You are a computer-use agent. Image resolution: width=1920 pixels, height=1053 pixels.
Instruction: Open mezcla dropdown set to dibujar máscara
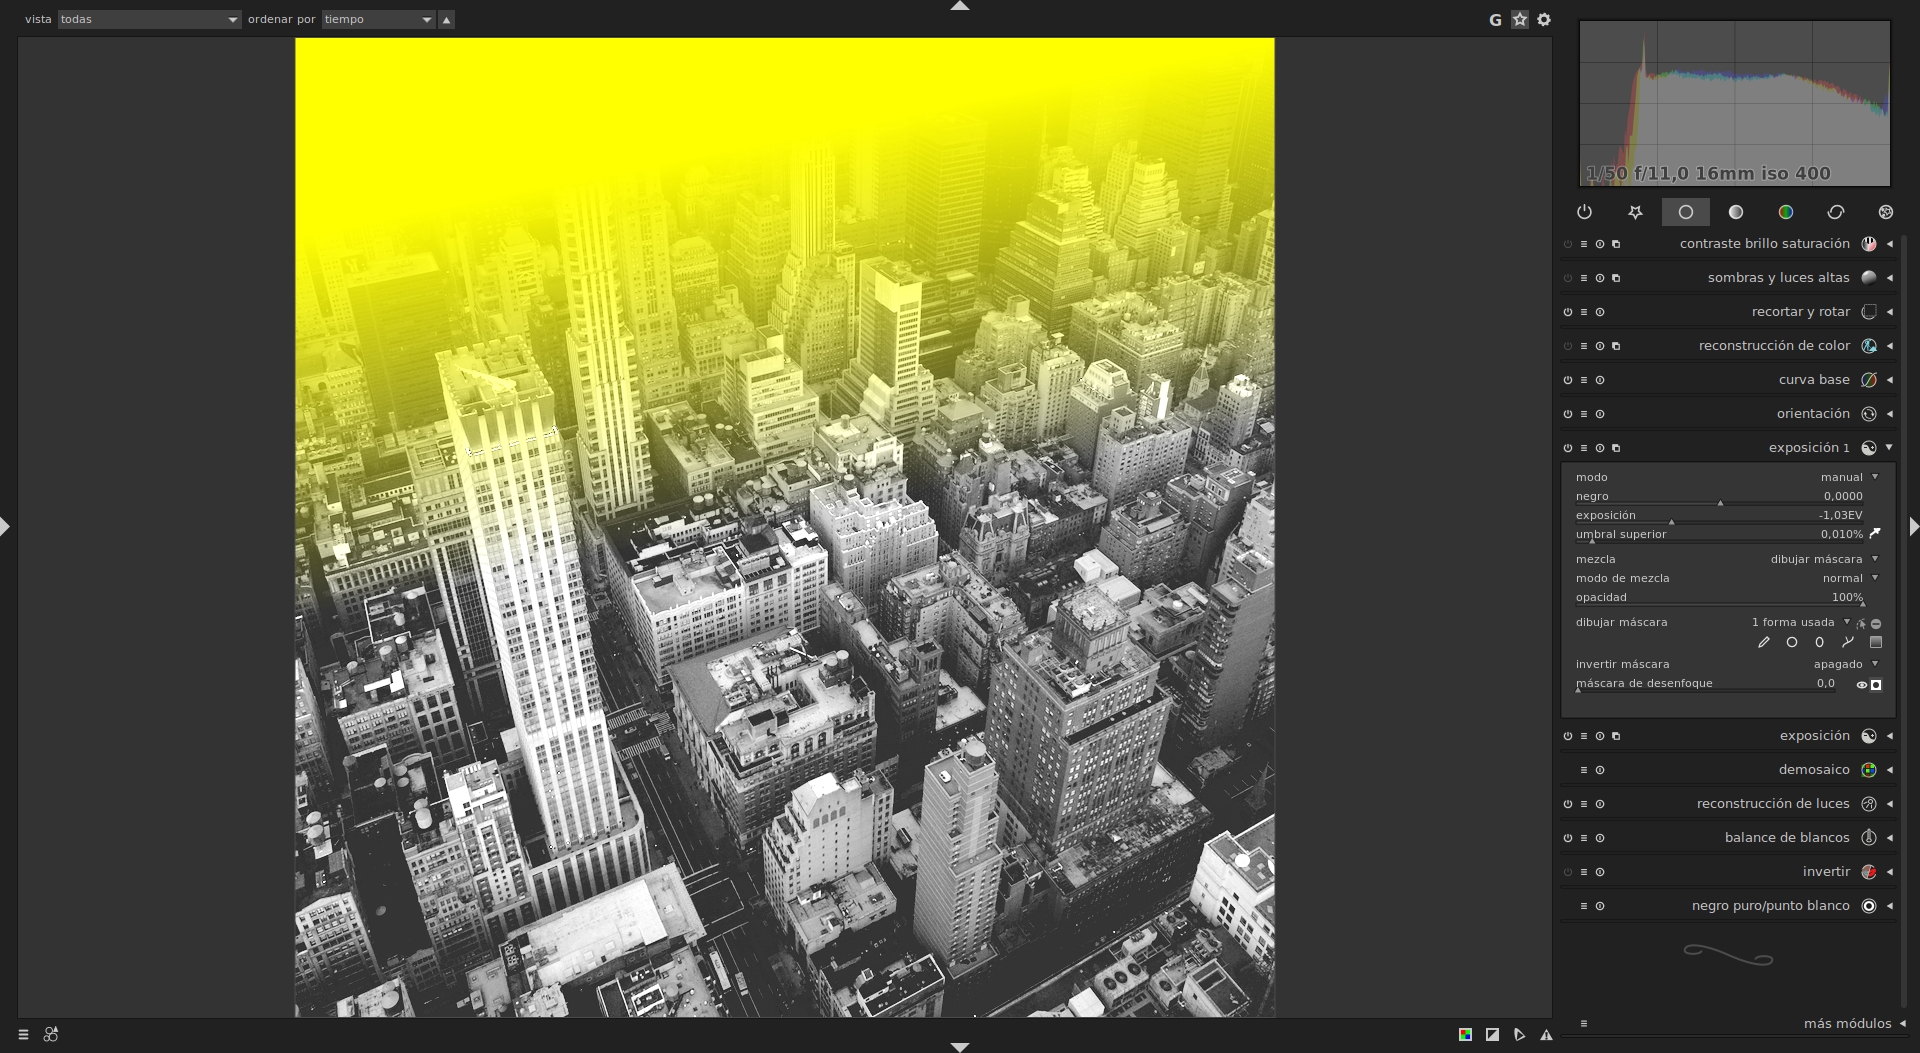pos(1728,559)
